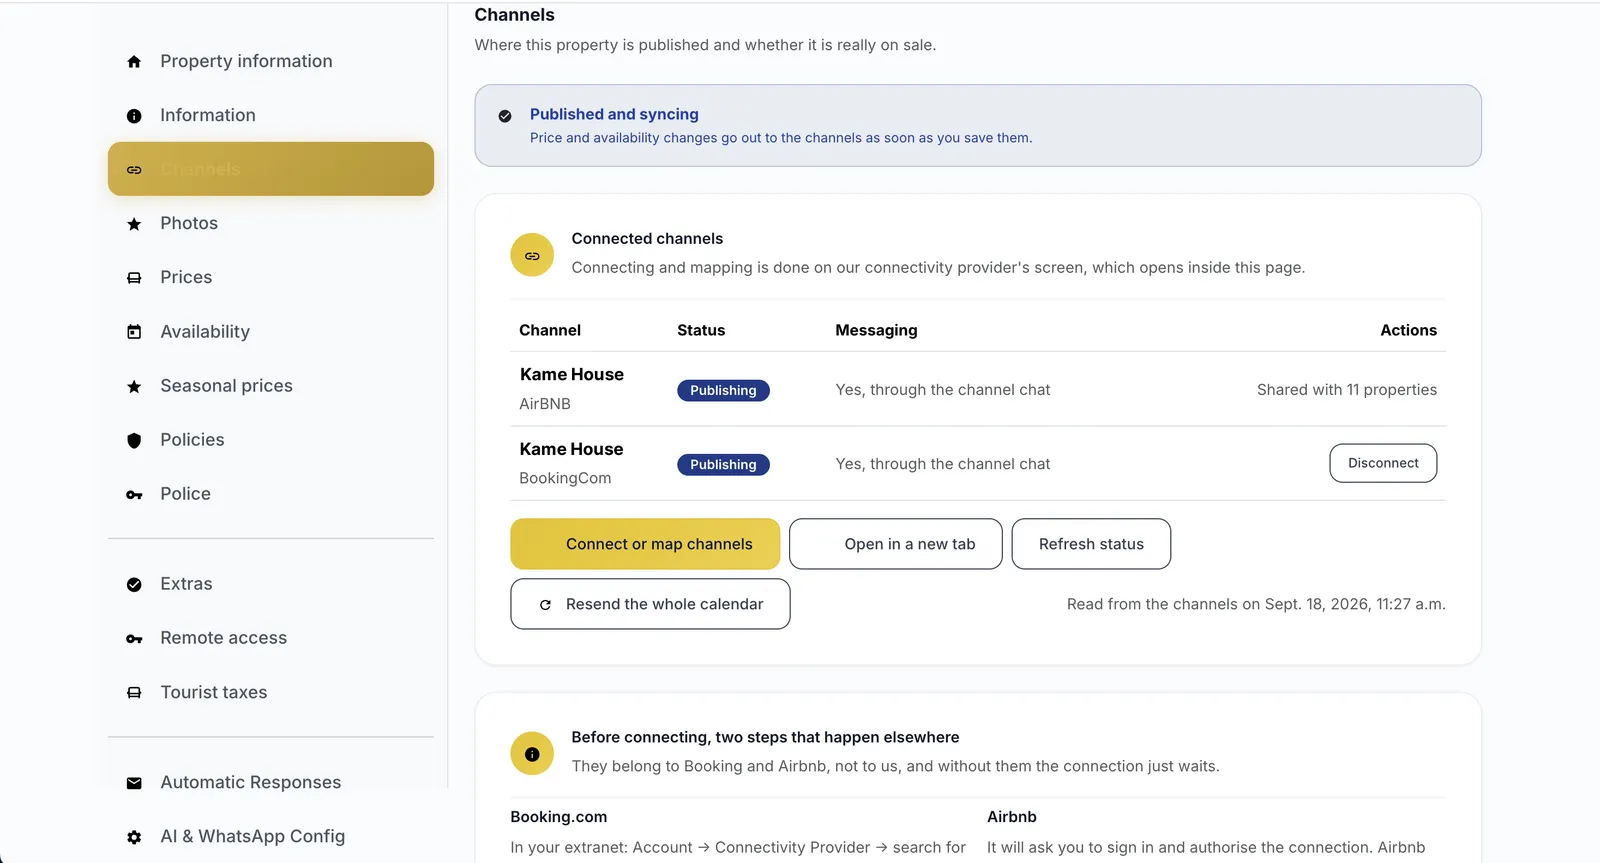Screen dimensions: 1600x863
Task: Navigate to Tourist taxes
Action: [271, 692]
